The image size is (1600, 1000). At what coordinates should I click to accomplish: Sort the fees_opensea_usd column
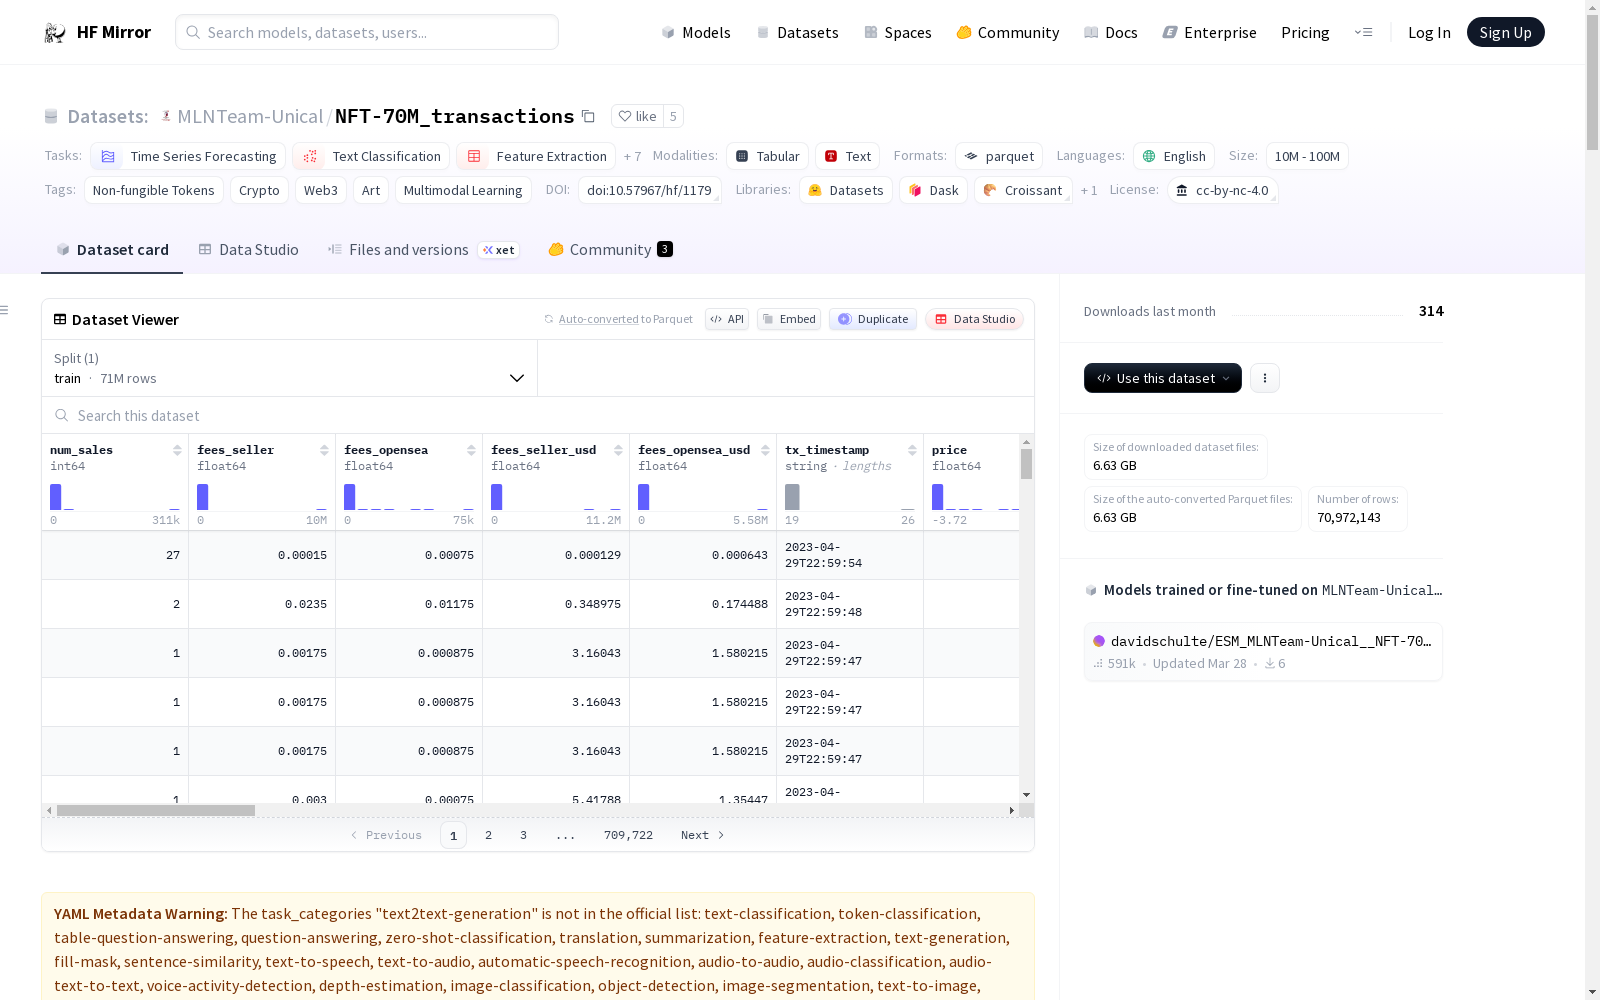tap(765, 450)
